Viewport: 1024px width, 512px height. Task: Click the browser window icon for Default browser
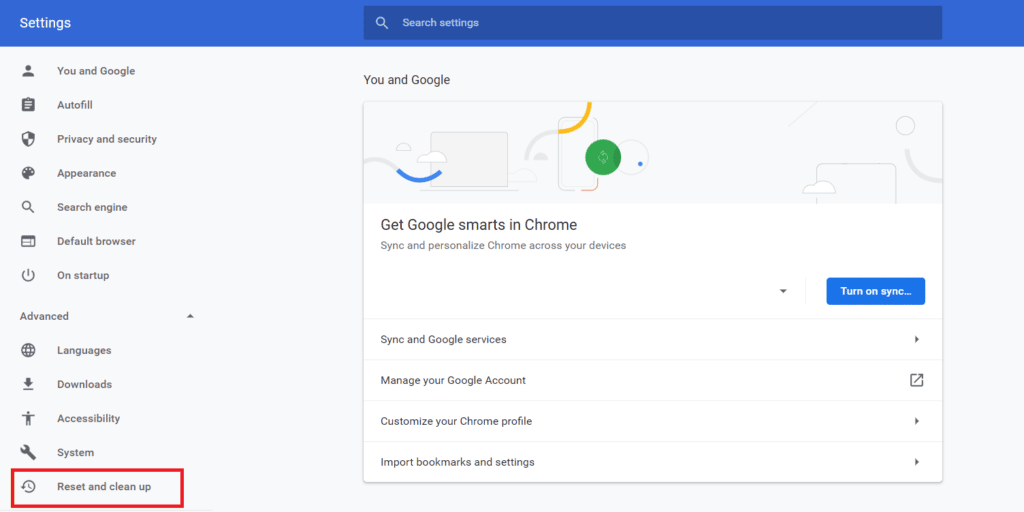tap(28, 241)
